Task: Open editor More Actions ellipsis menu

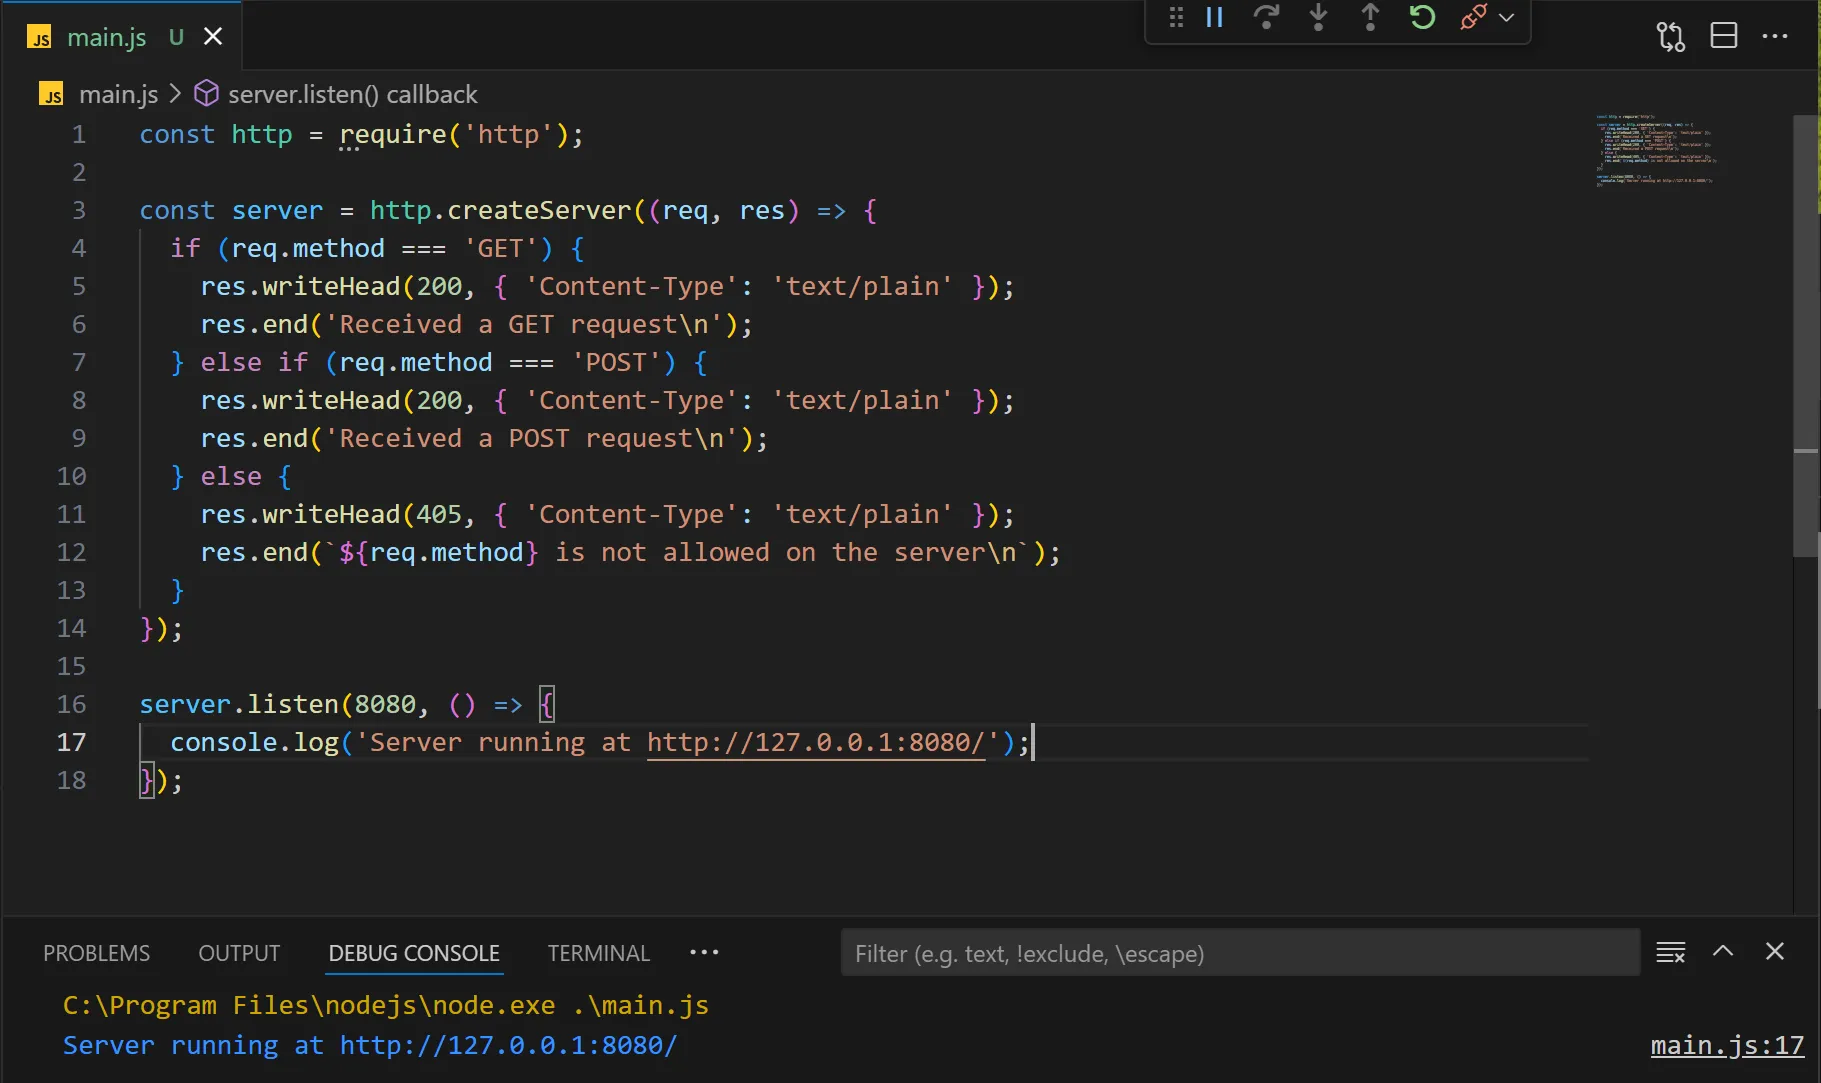Action: pyautogui.click(x=1775, y=36)
